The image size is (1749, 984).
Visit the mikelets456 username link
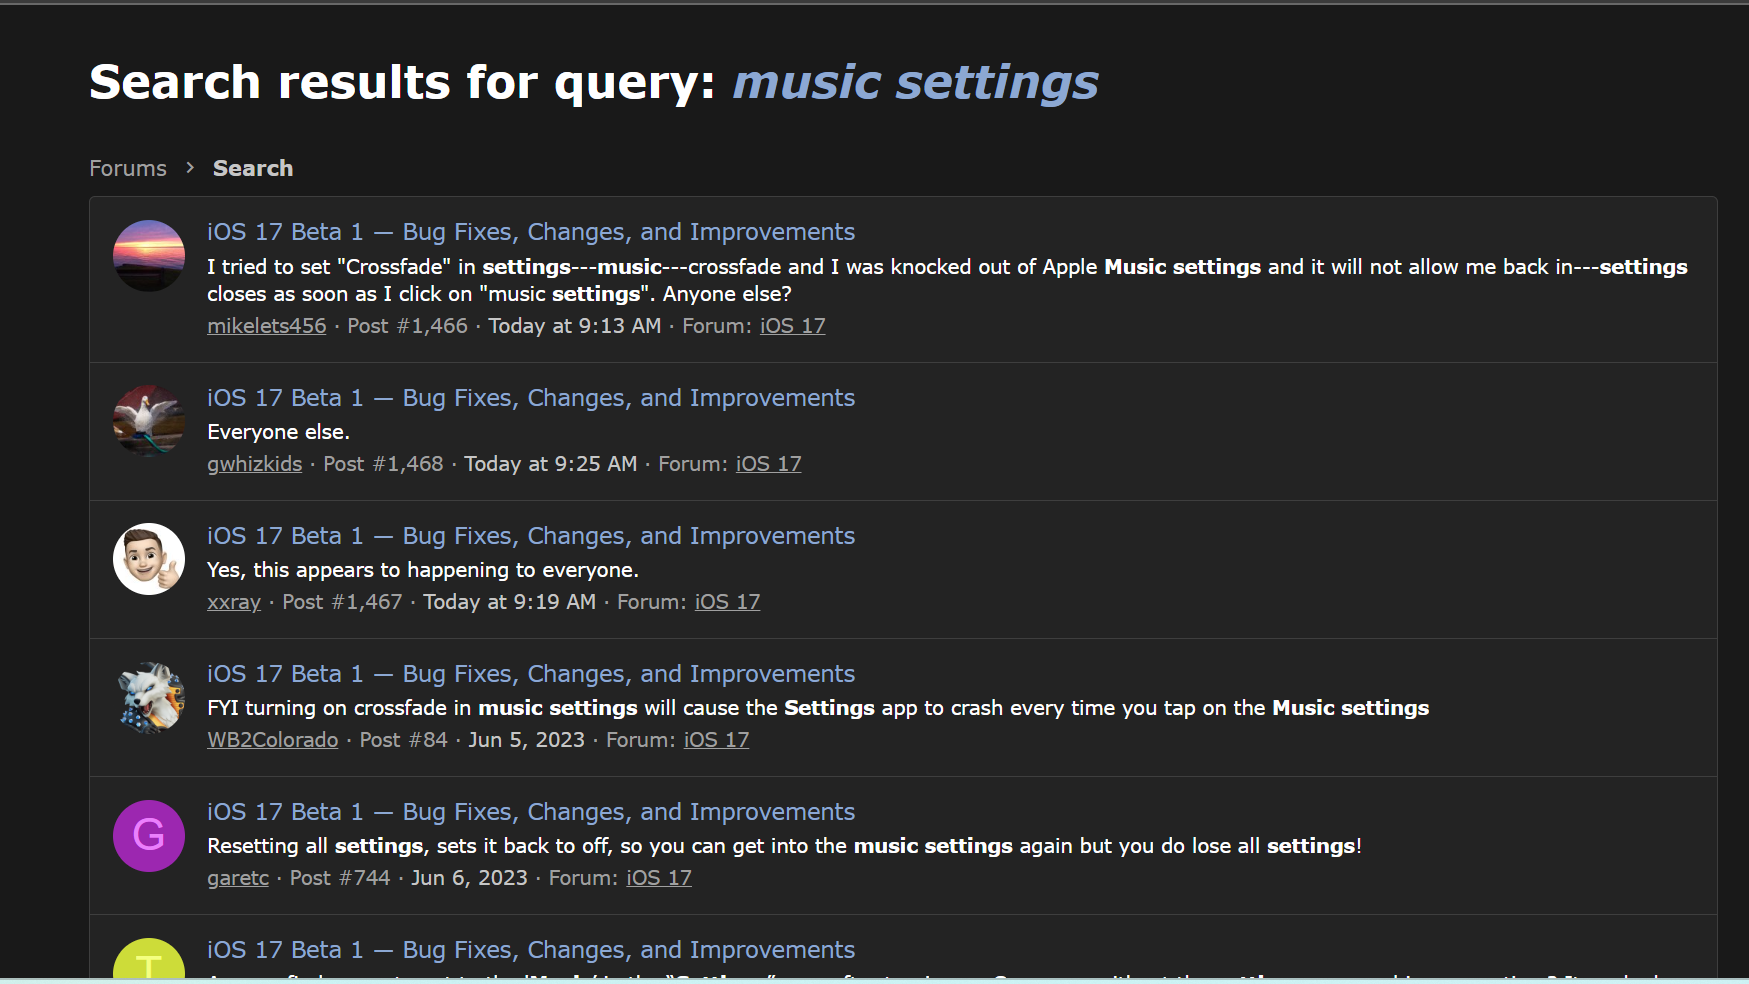267,326
